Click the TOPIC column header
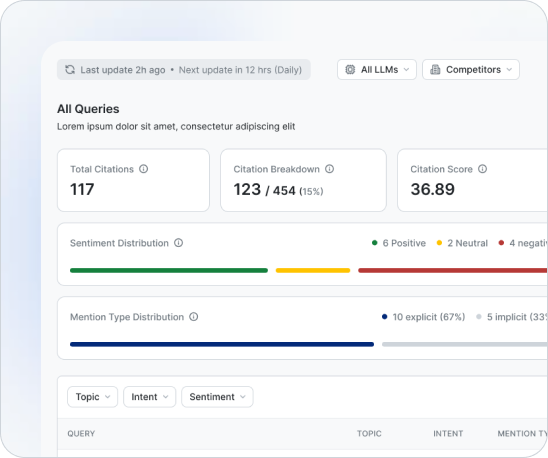Viewport: 548px width, 458px height. (x=369, y=434)
